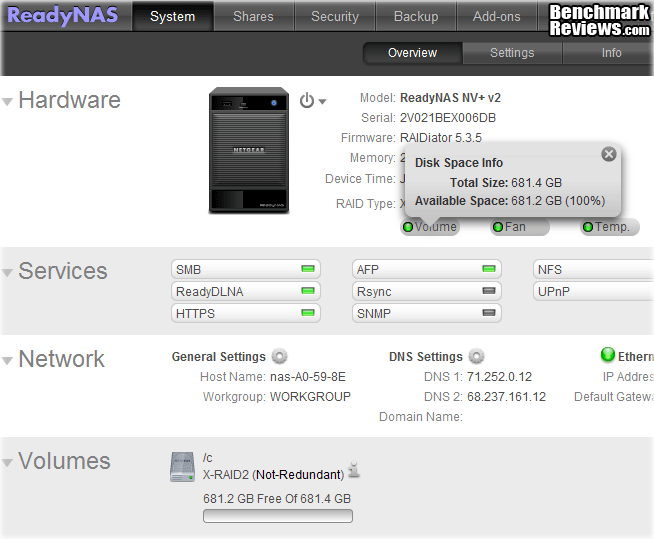
Task: Click the ReadyNAS logo
Action: [63, 15]
